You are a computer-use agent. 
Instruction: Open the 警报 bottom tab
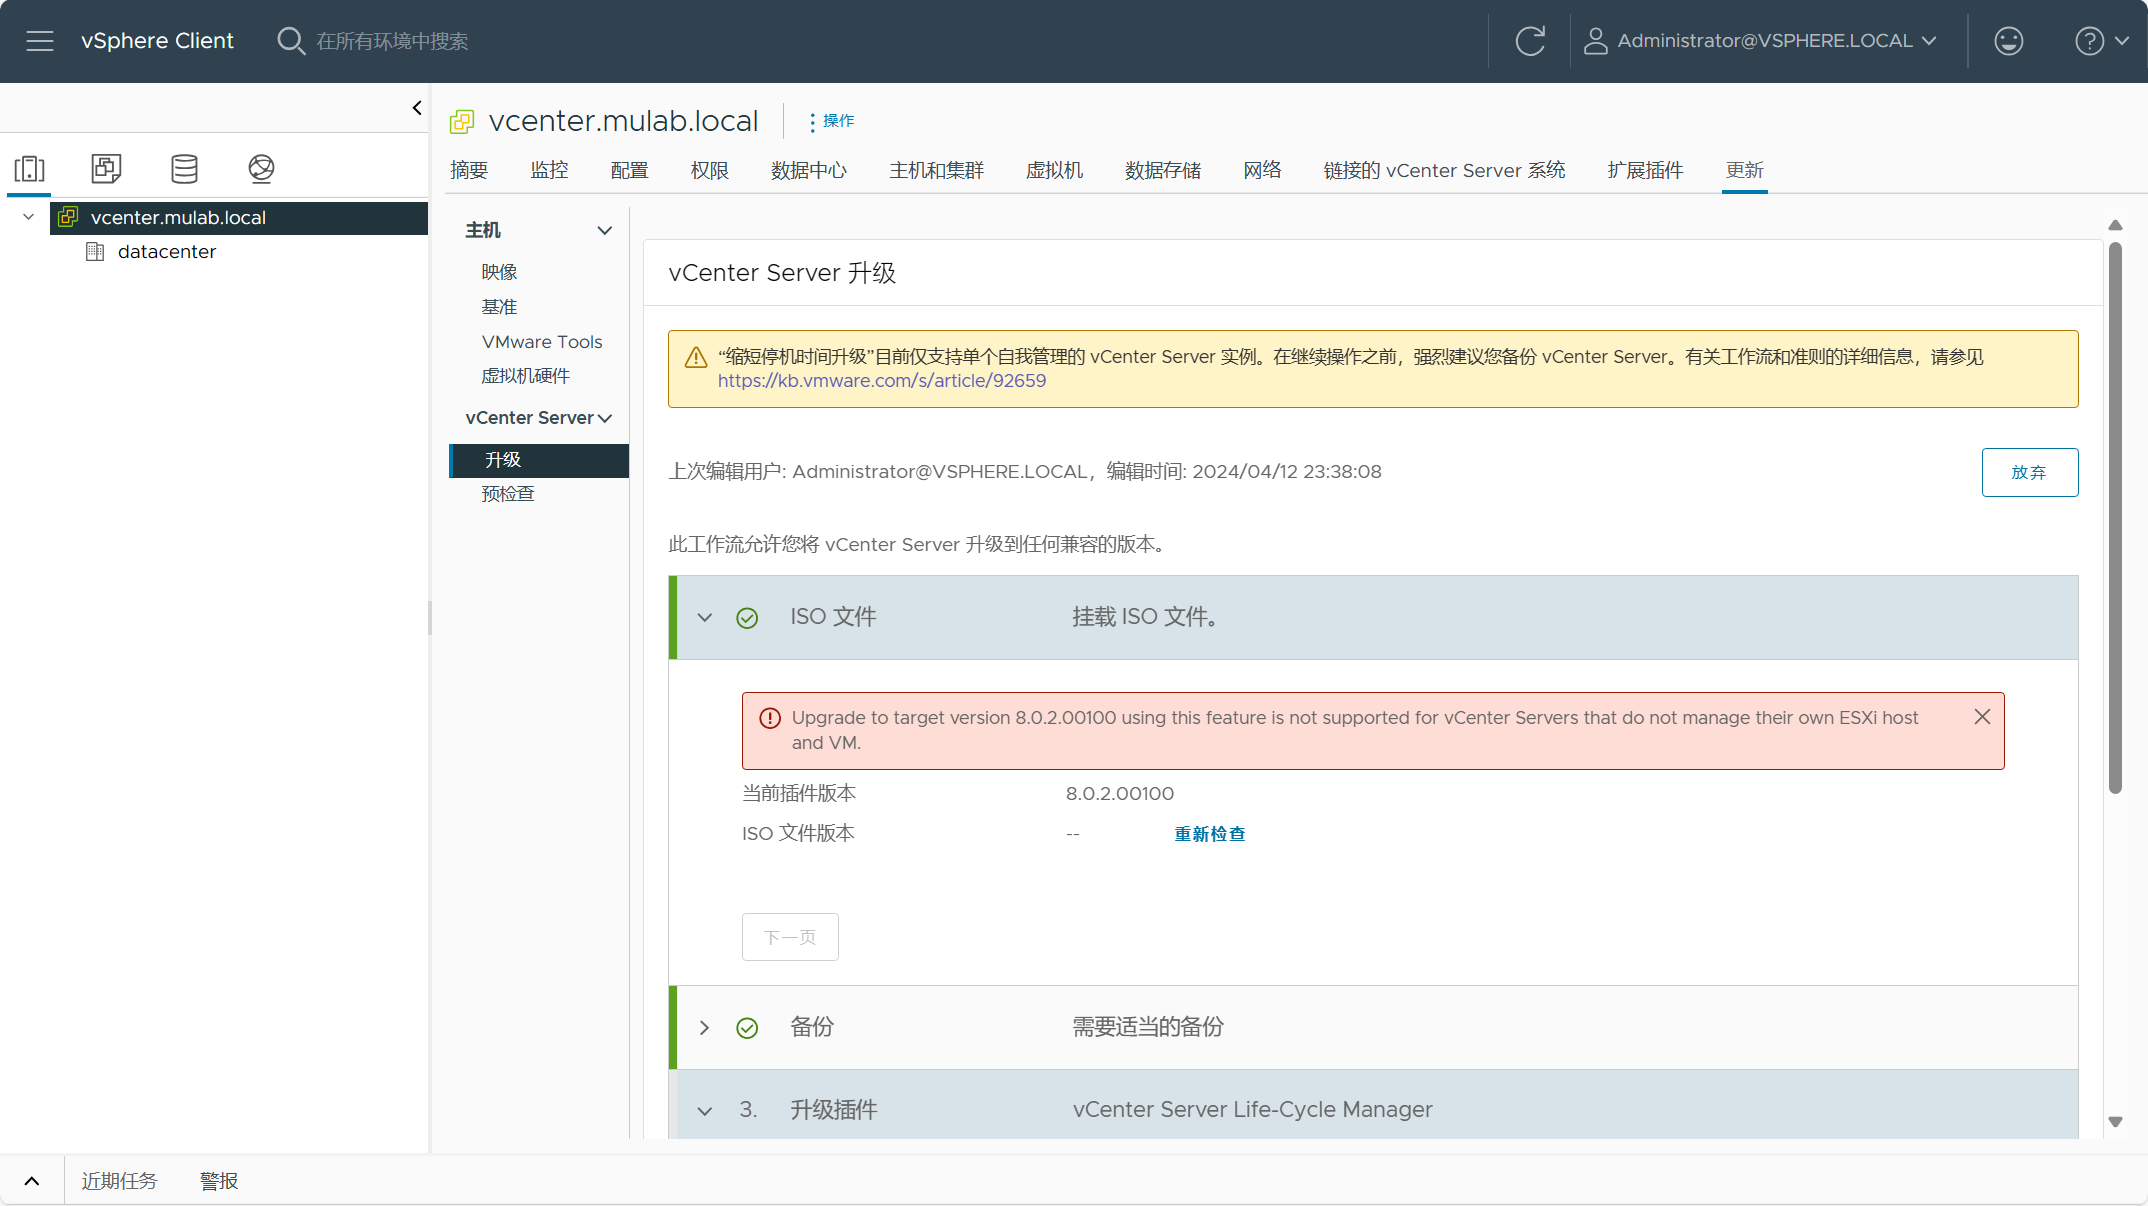click(x=219, y=1181)
